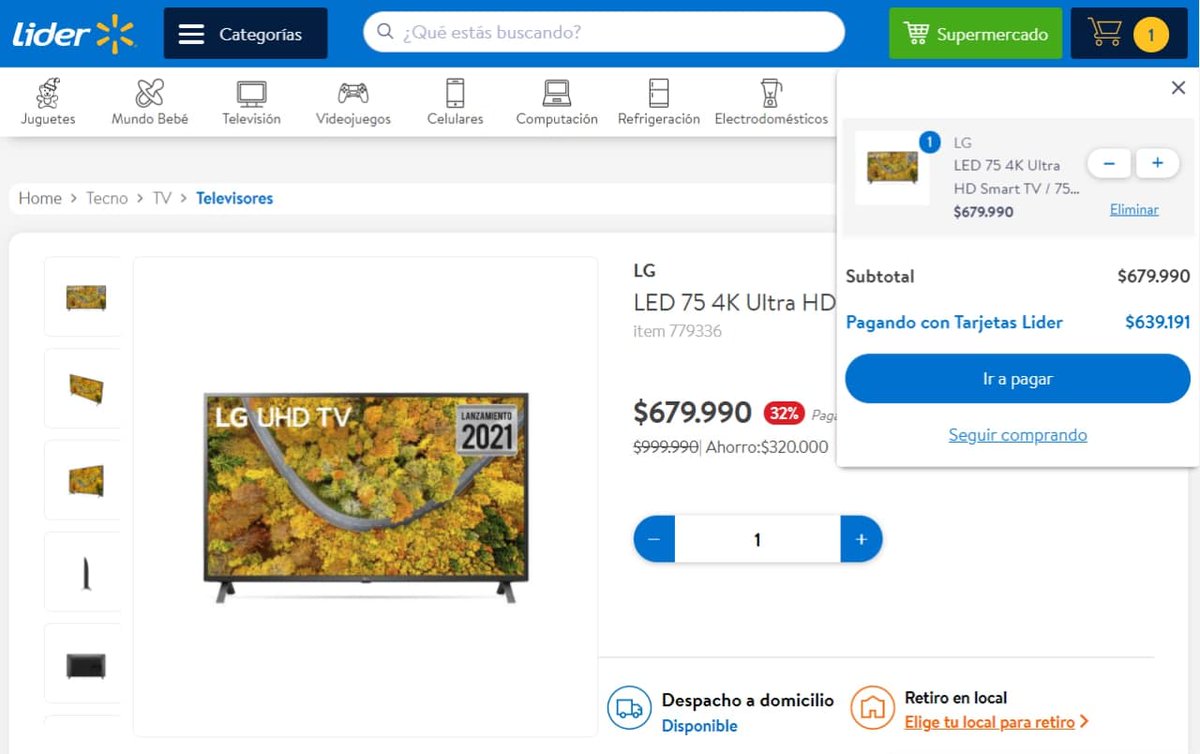Decrease quantity in cart popup
Screen dimensions: 1200x754
(x=1109, y=163)
